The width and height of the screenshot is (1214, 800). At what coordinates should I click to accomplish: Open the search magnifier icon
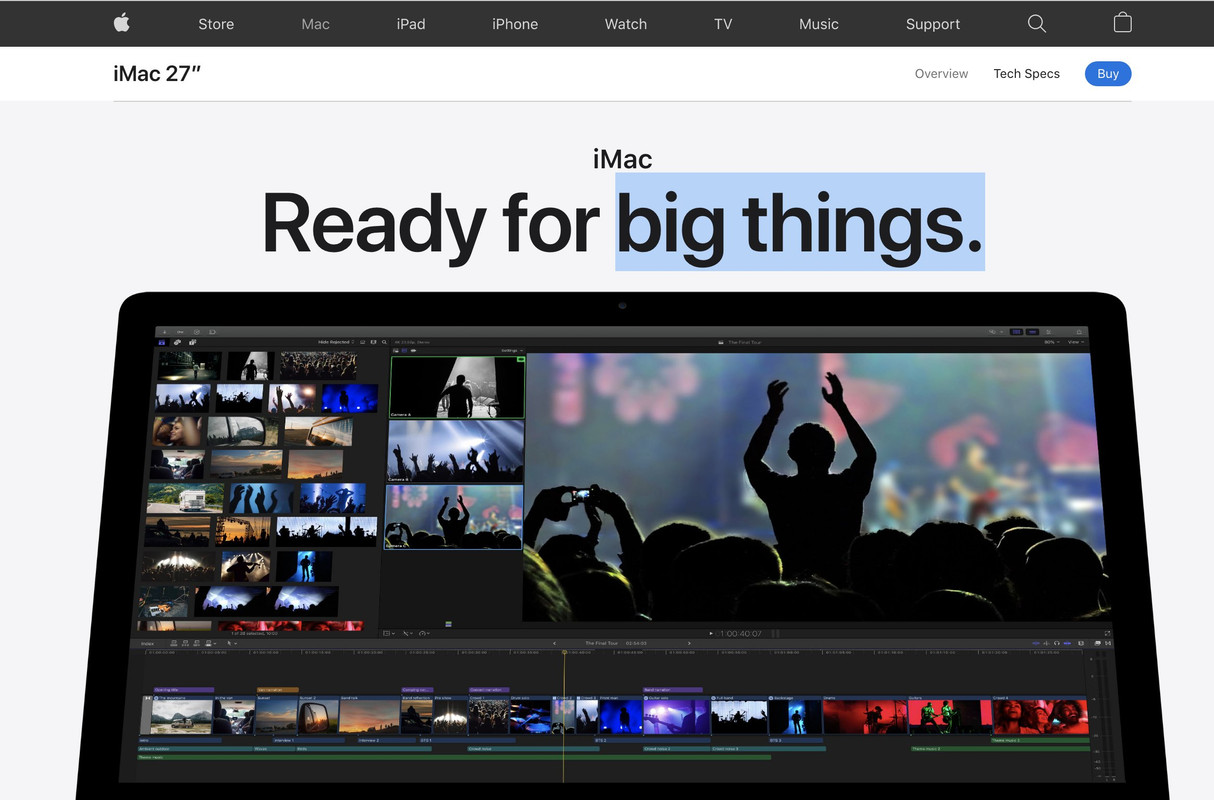coord(1037,23)
